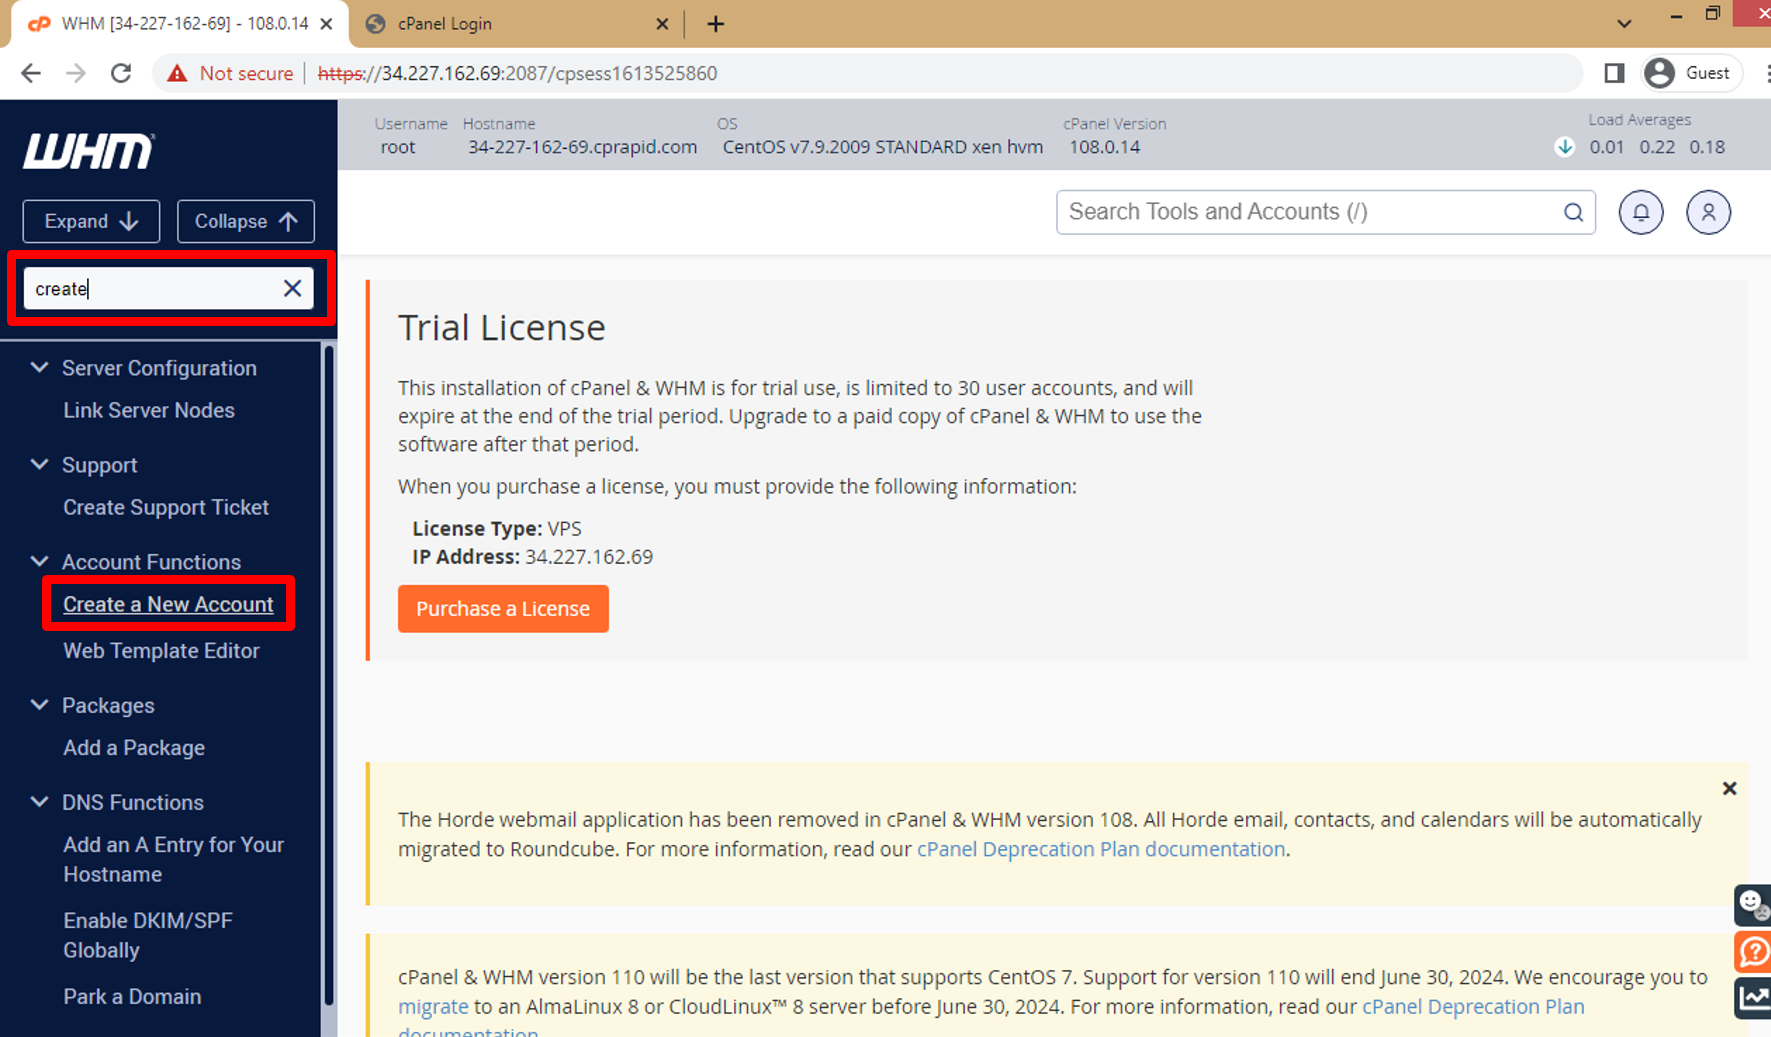Collapse the Account Functions section
Viewport: 1771px width, 1037px height.
click(x=40, y=562)
